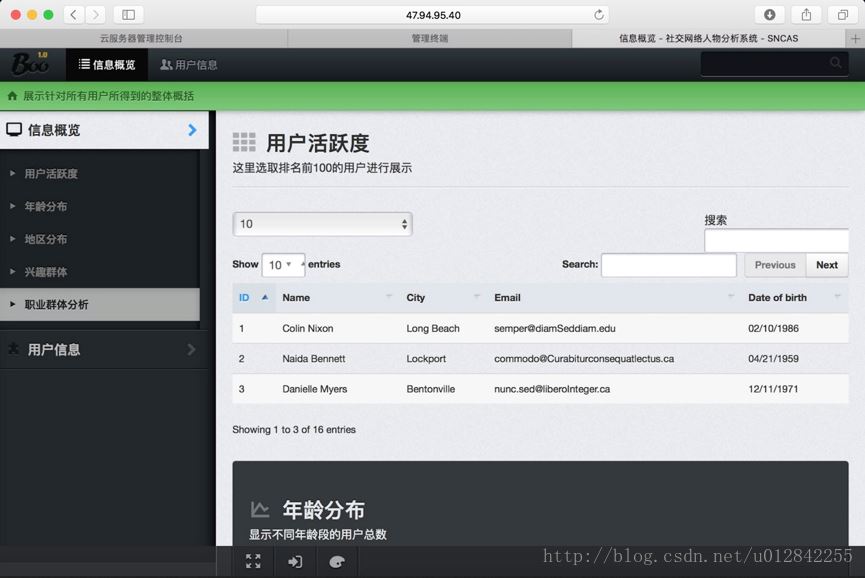Click the search magnifier icon in top bar
865x578 pixels.
pyautogui.click(x=836, y=63)
